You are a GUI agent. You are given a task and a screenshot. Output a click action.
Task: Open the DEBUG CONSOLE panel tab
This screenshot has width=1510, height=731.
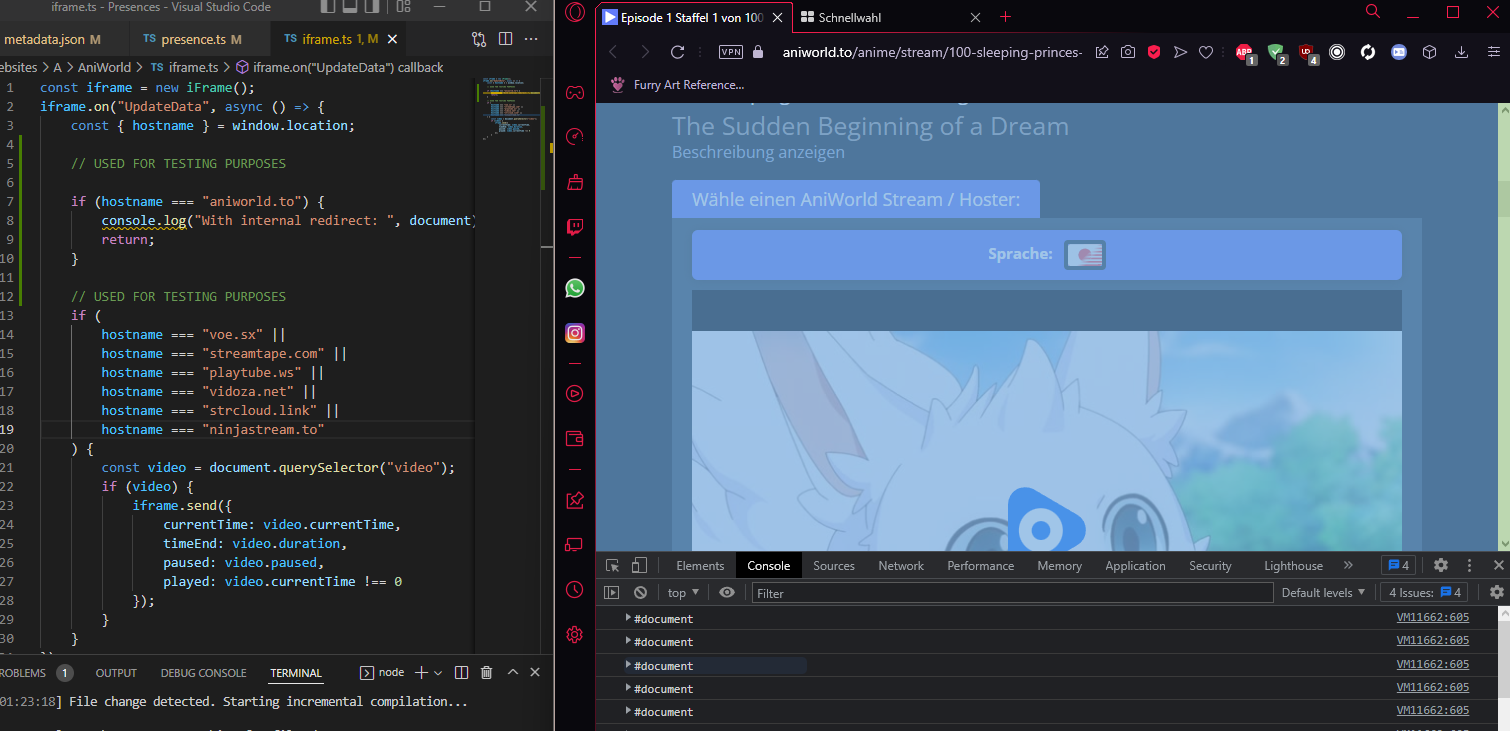tap(203, 673)
